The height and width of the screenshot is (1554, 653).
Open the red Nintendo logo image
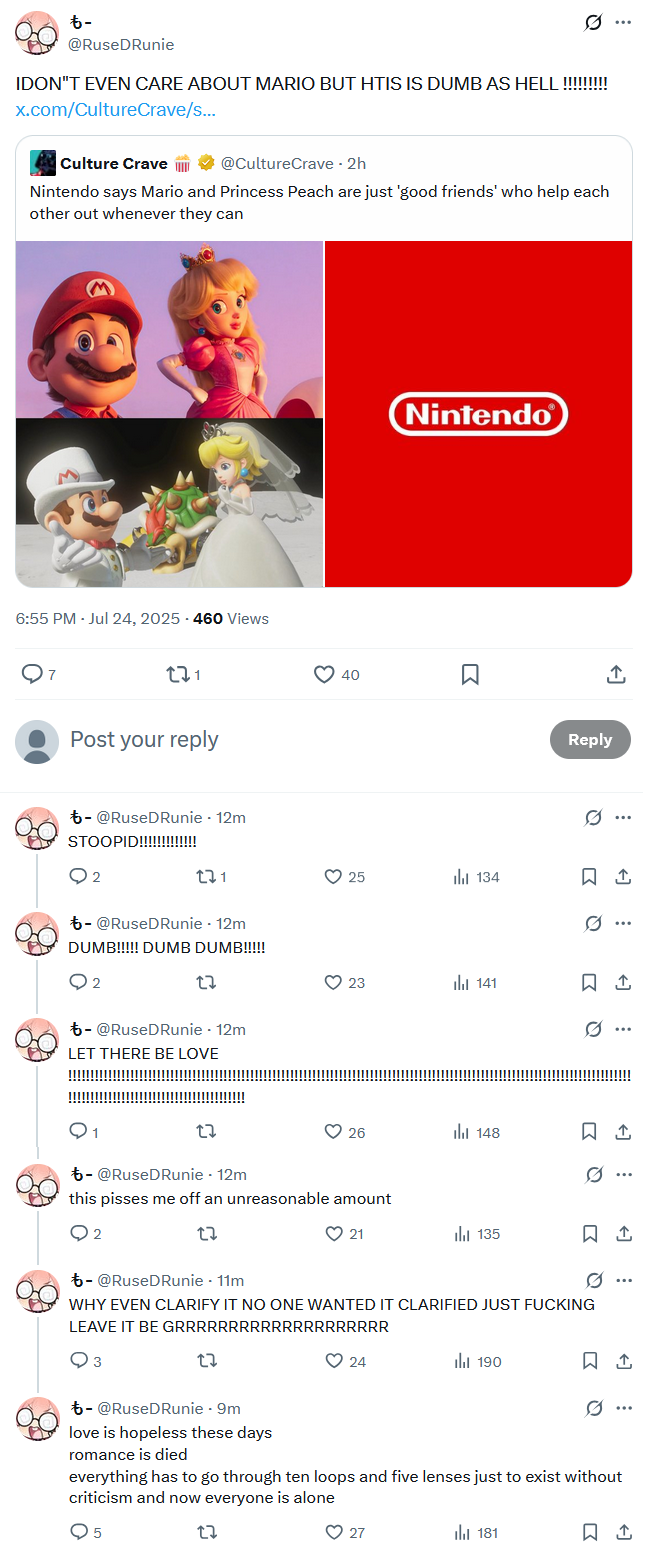[478, 414]
